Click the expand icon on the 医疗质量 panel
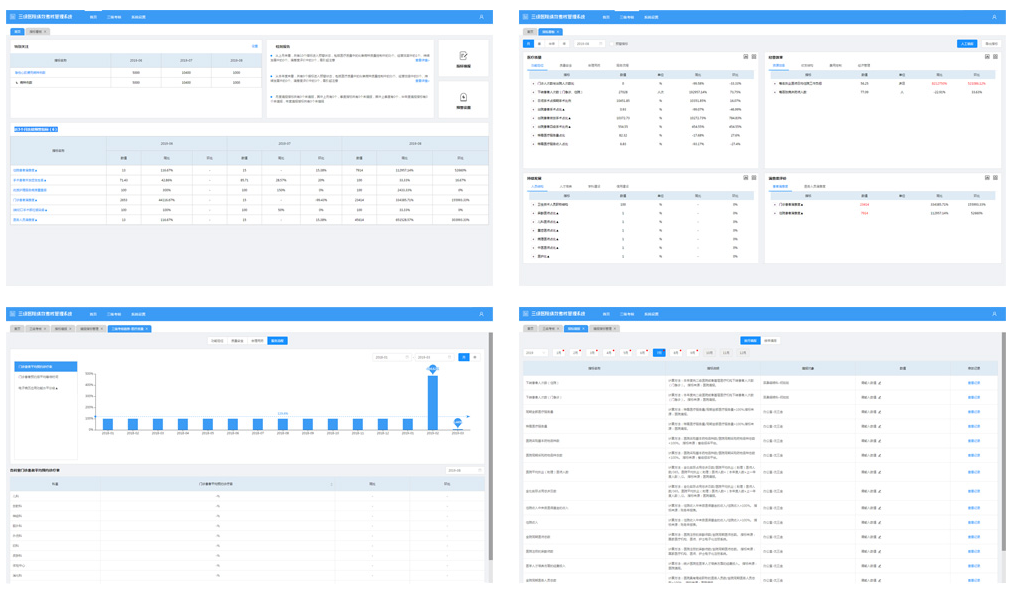1015x599 pixels. [754, 57]
